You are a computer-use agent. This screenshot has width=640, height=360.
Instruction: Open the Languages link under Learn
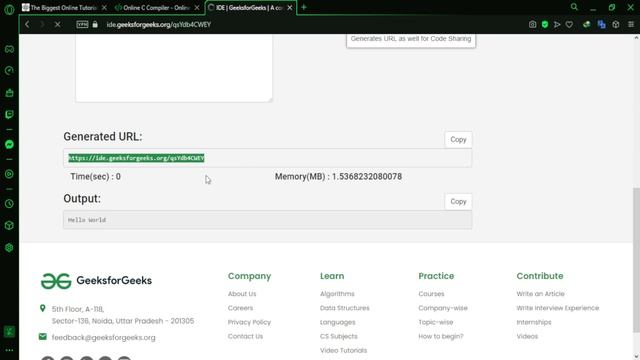338,322
